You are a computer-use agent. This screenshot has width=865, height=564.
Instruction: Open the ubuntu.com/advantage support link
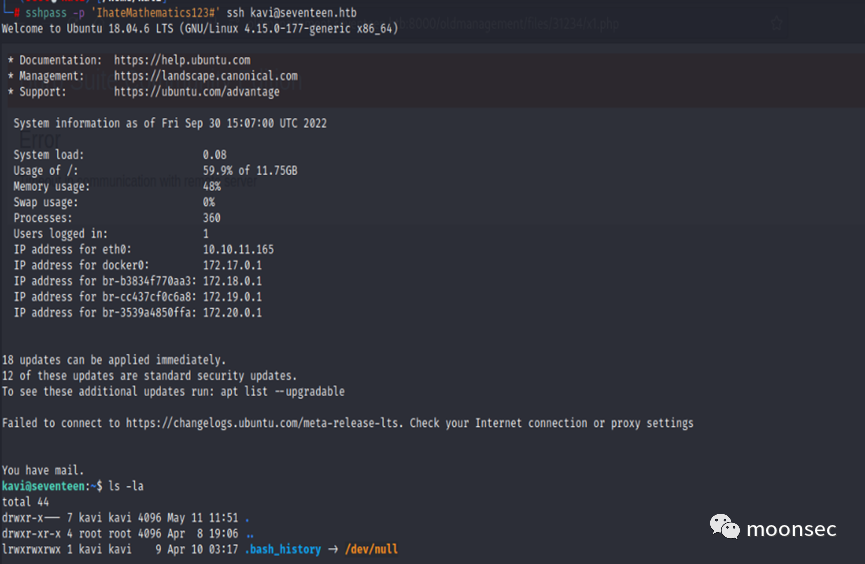191,92
